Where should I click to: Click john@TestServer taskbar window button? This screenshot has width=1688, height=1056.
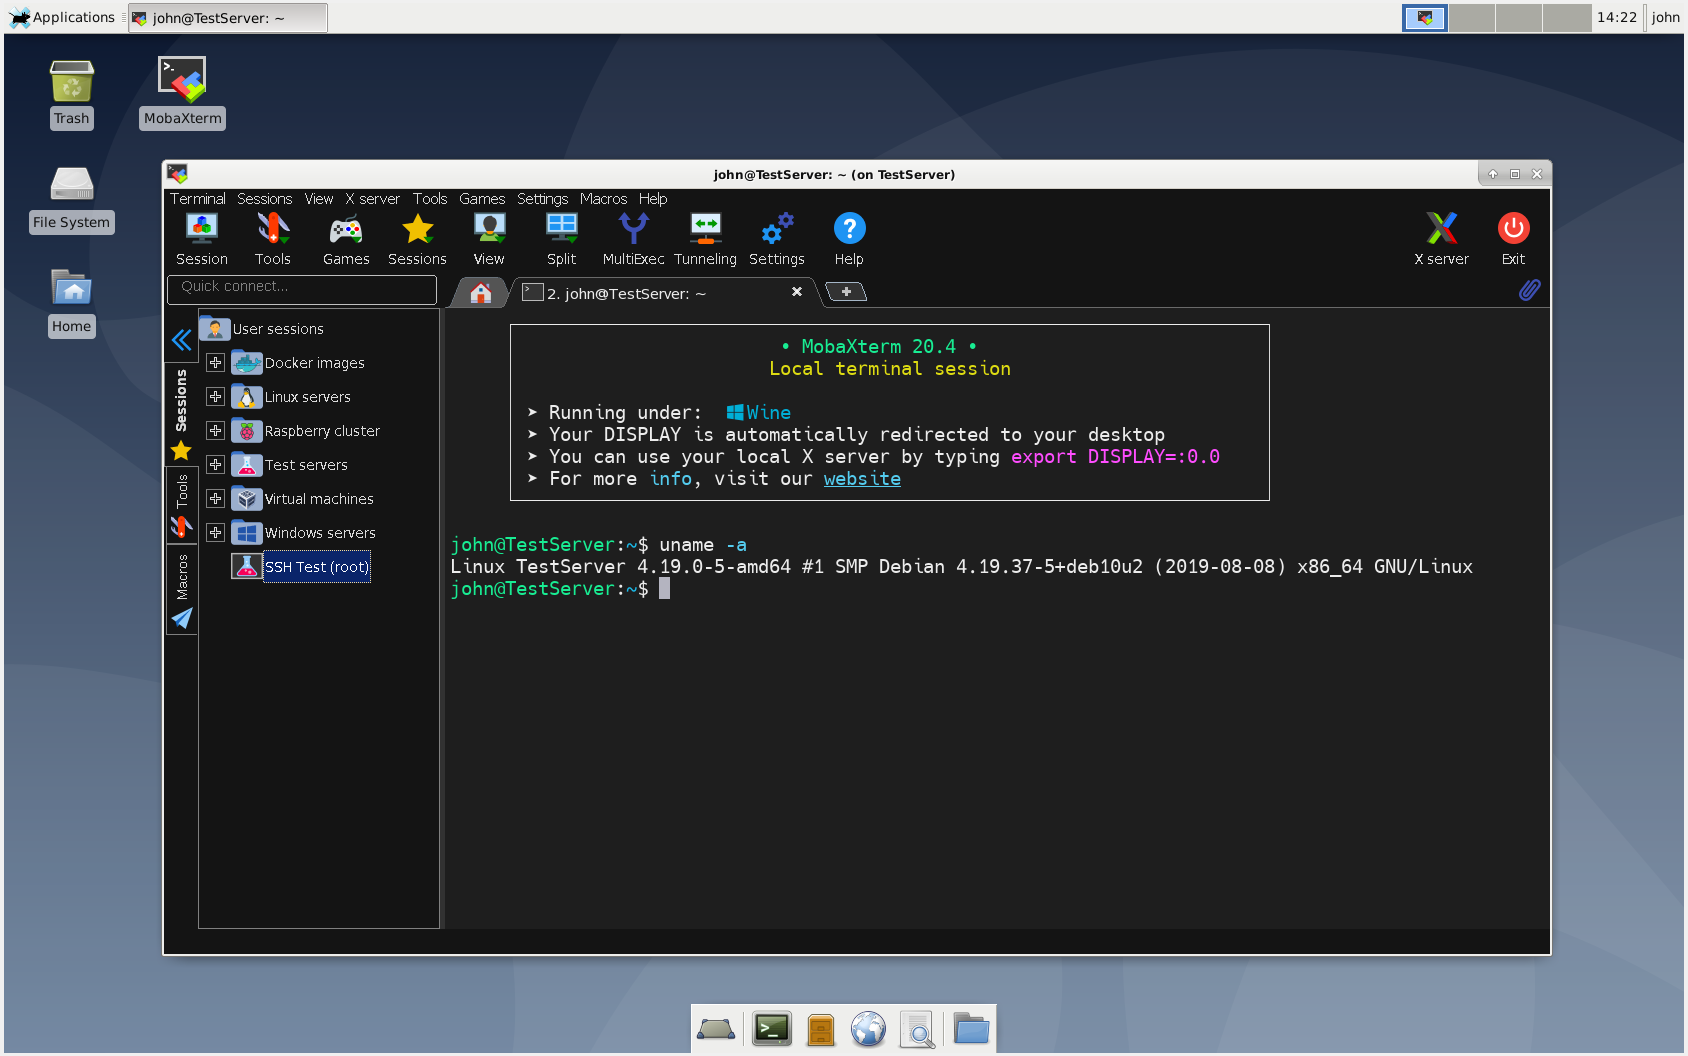click(x=228, y=18)
